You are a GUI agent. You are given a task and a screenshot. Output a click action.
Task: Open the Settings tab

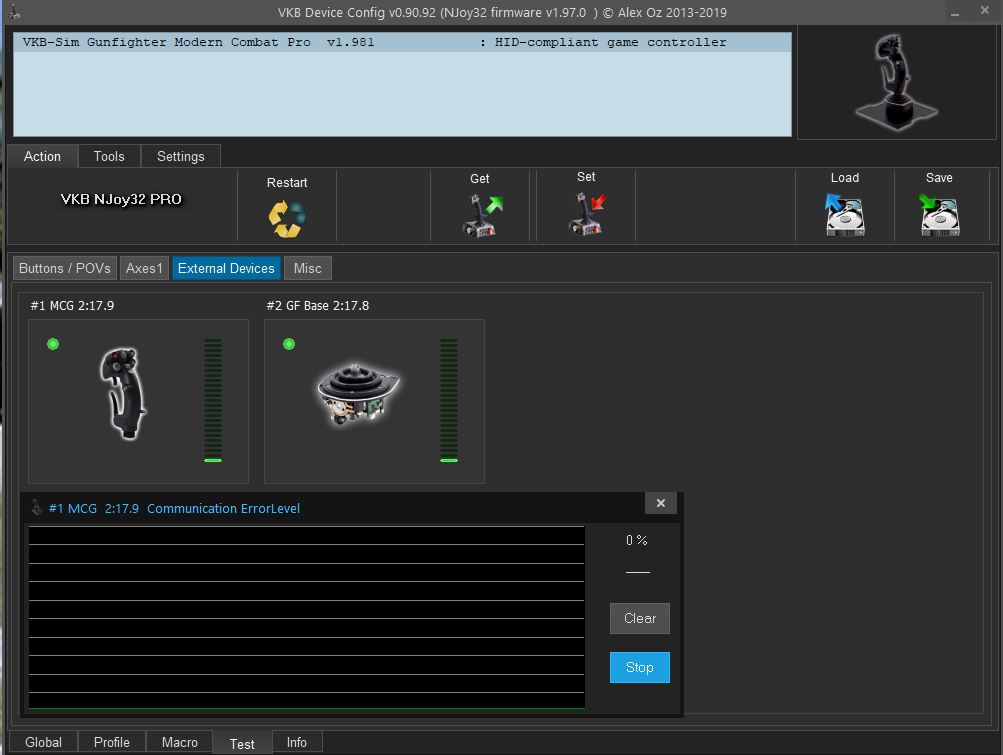click(x=180, y=156)
